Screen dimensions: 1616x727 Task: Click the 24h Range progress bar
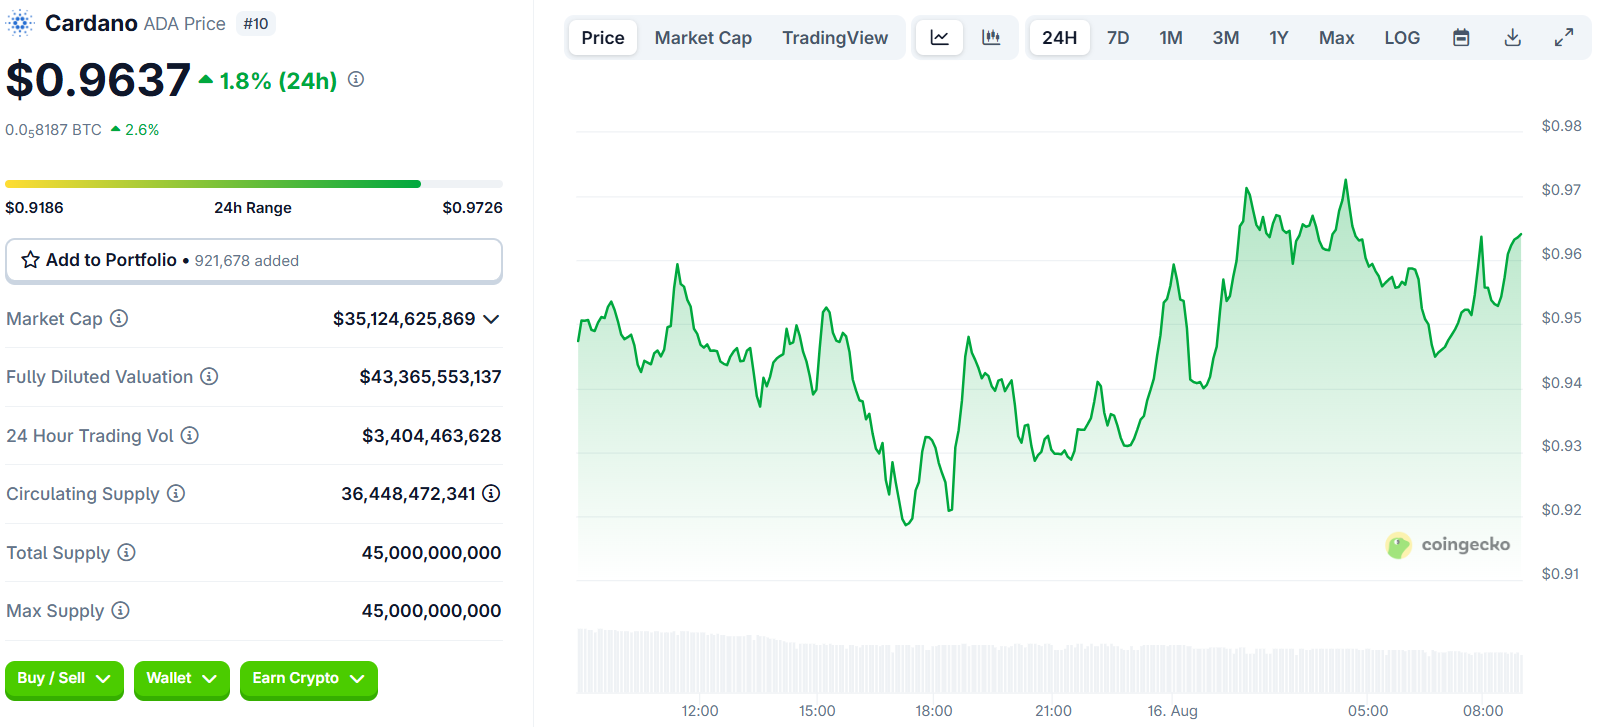254,184
